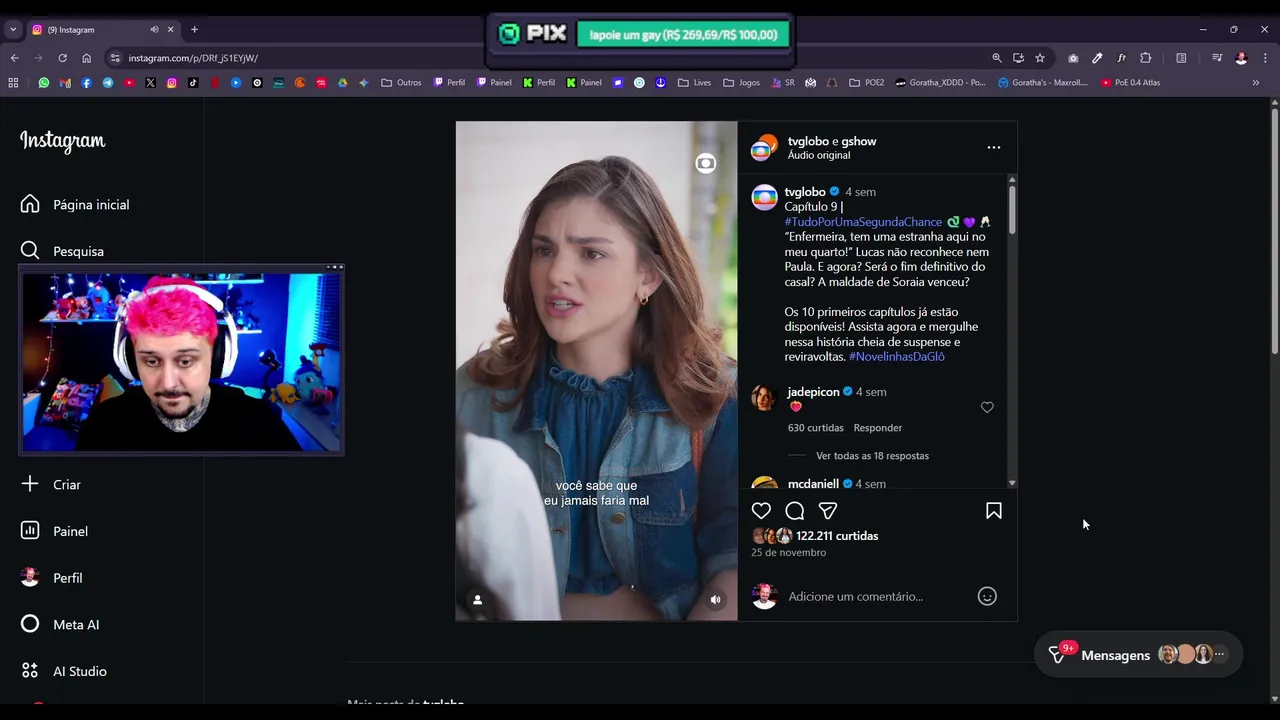
Task: Click the comments scrollbar thumb
Action: [1012, 209]
